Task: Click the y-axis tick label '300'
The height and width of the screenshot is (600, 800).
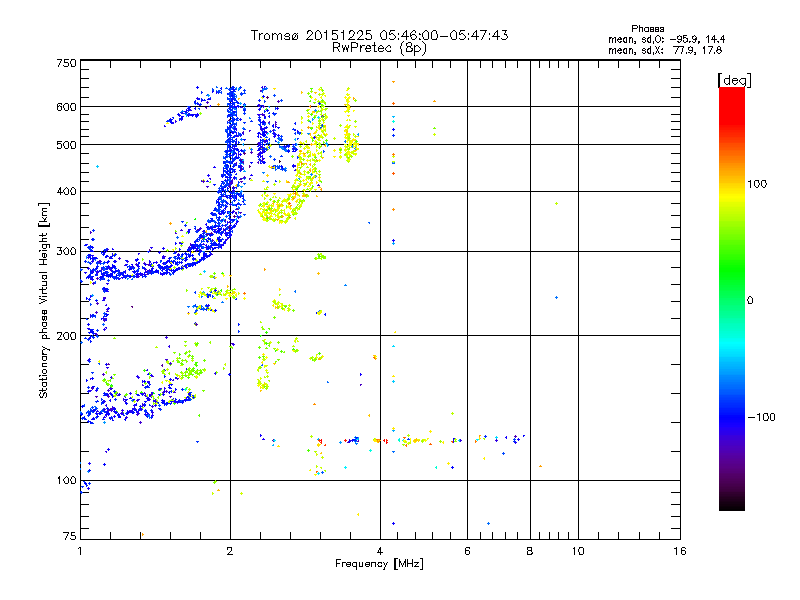Action: tap(66, 251)
